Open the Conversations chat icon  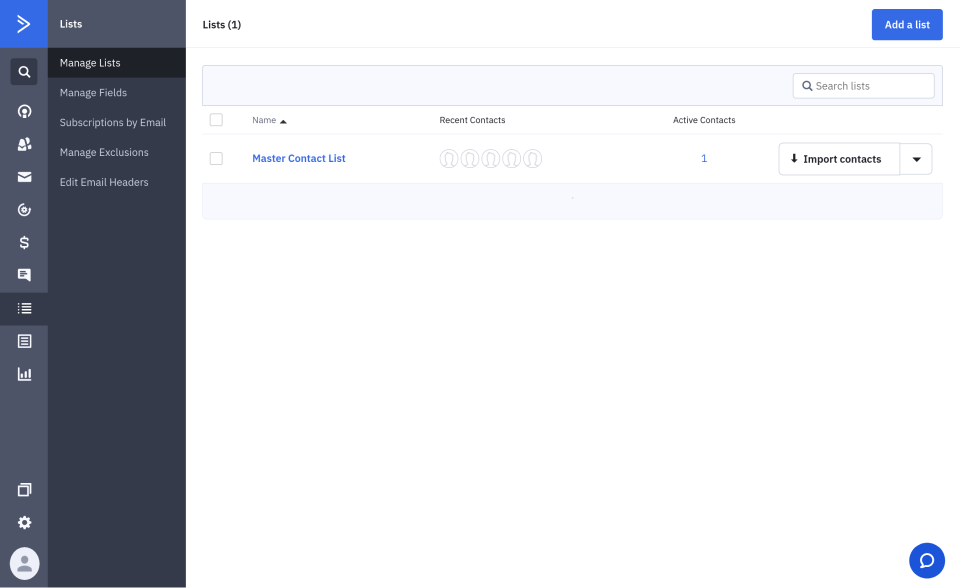[24, 275]
